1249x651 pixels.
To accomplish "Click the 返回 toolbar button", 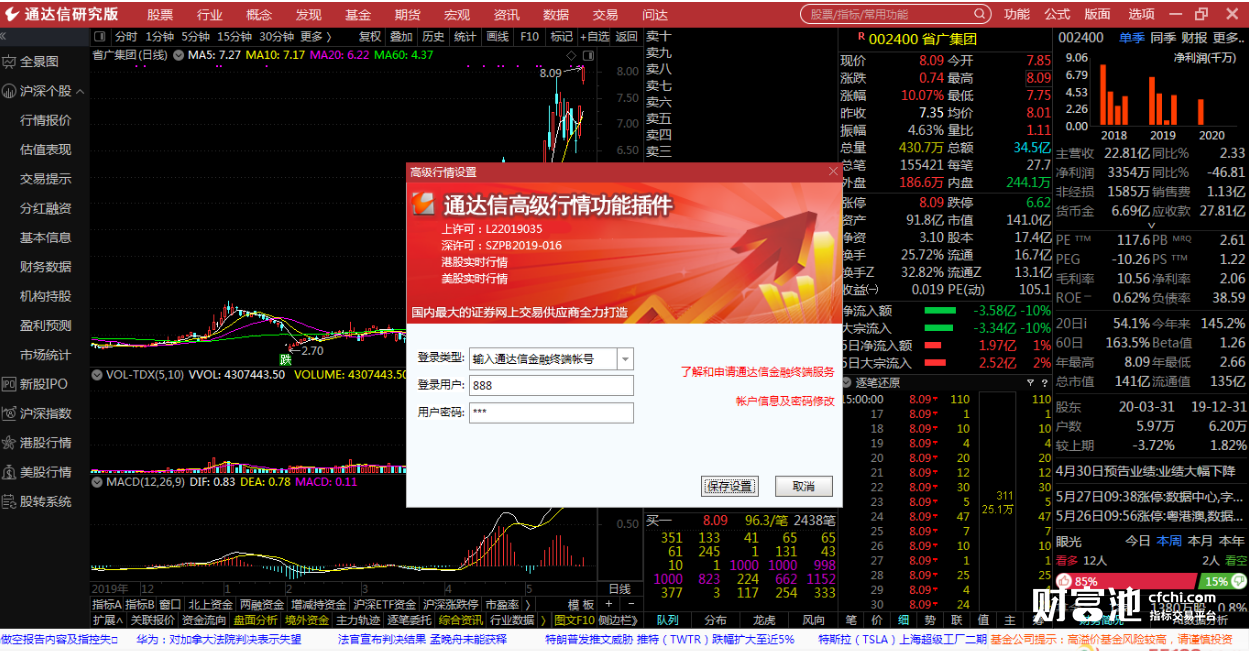I will (626, 36).
